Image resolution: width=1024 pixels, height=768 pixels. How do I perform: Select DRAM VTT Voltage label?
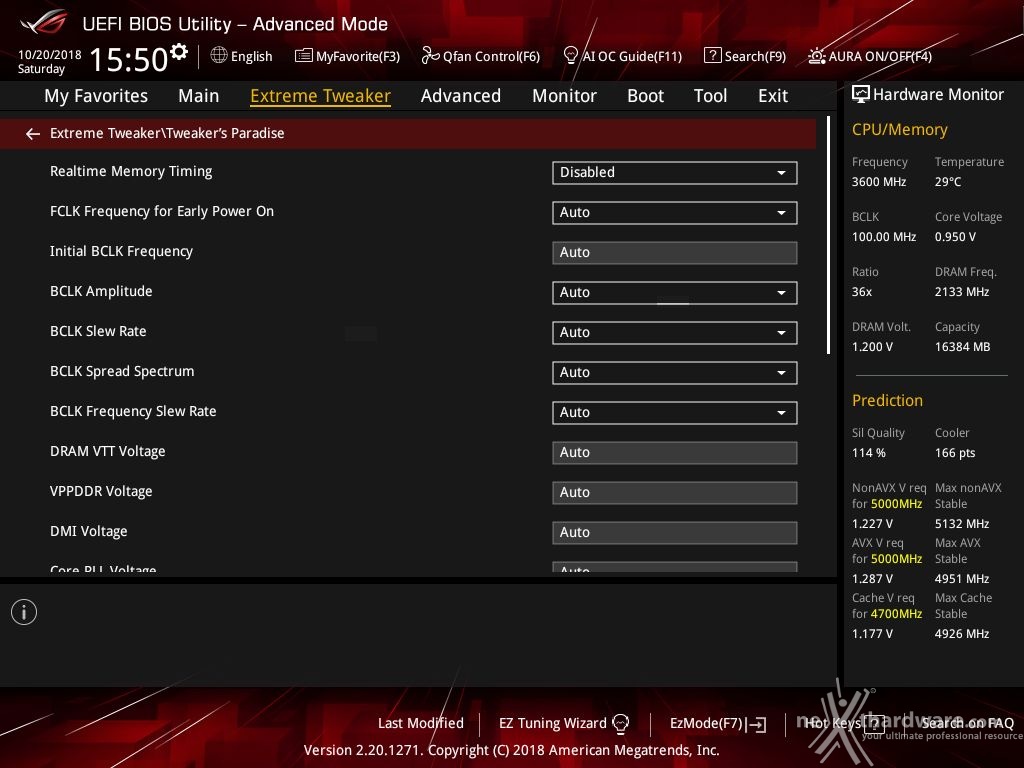click(x=108, y=451)
